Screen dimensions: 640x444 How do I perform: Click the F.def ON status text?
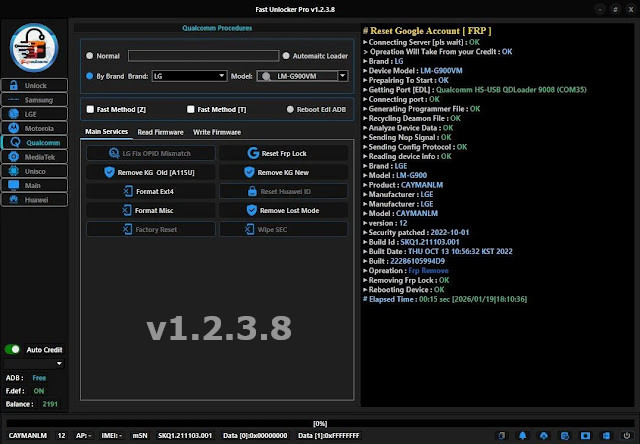(x=39, y=391)
